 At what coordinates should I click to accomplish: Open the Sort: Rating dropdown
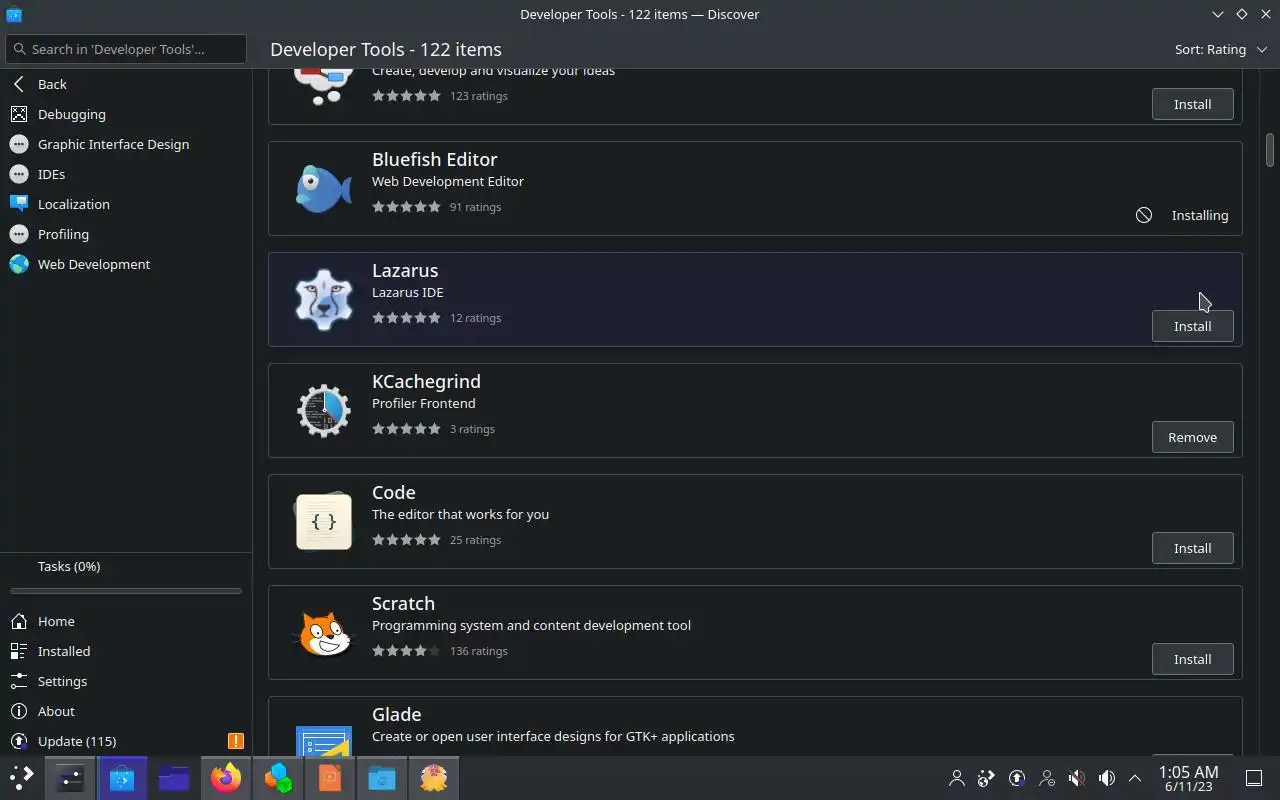coord(1220,49)
